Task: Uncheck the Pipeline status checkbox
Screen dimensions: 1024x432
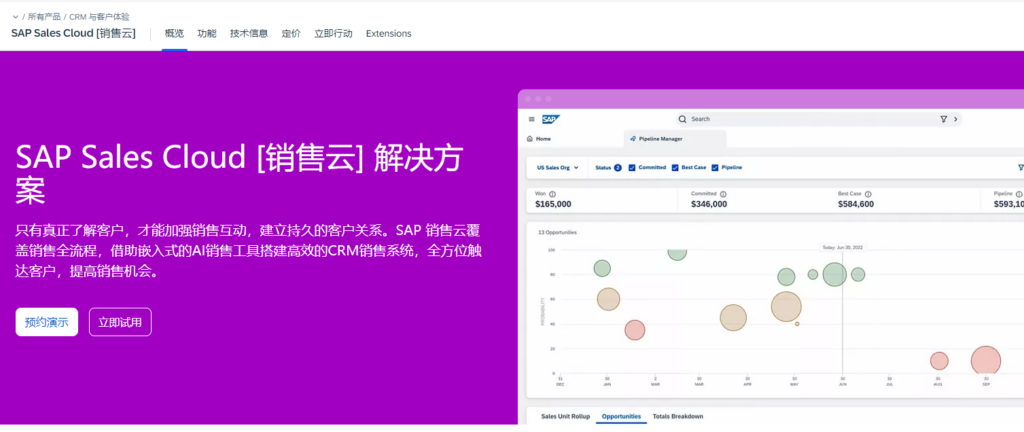Action: pyautogui.click(x=715, y=168)
